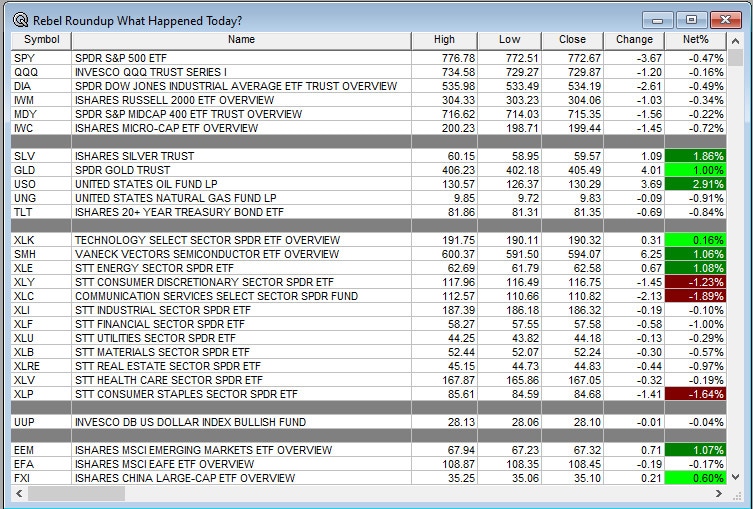
Task: Click INVESCO QQQ TRUST SERIES I name
Action: coord(241,72)
